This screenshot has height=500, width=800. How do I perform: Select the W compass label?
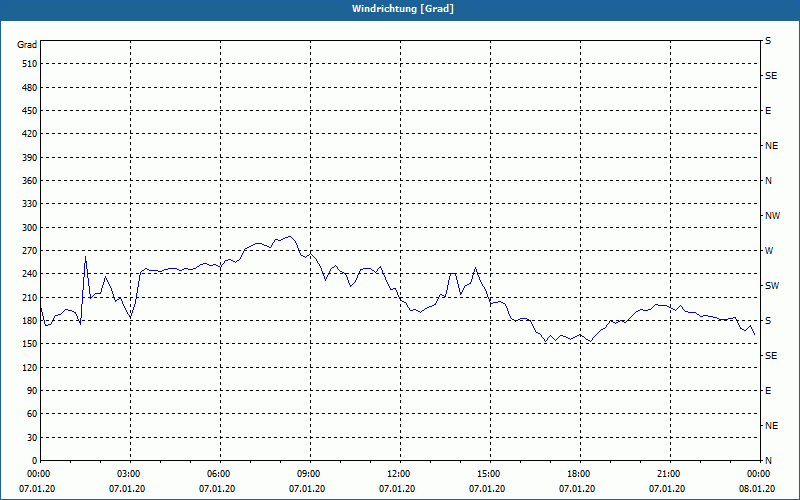point(769,251)
